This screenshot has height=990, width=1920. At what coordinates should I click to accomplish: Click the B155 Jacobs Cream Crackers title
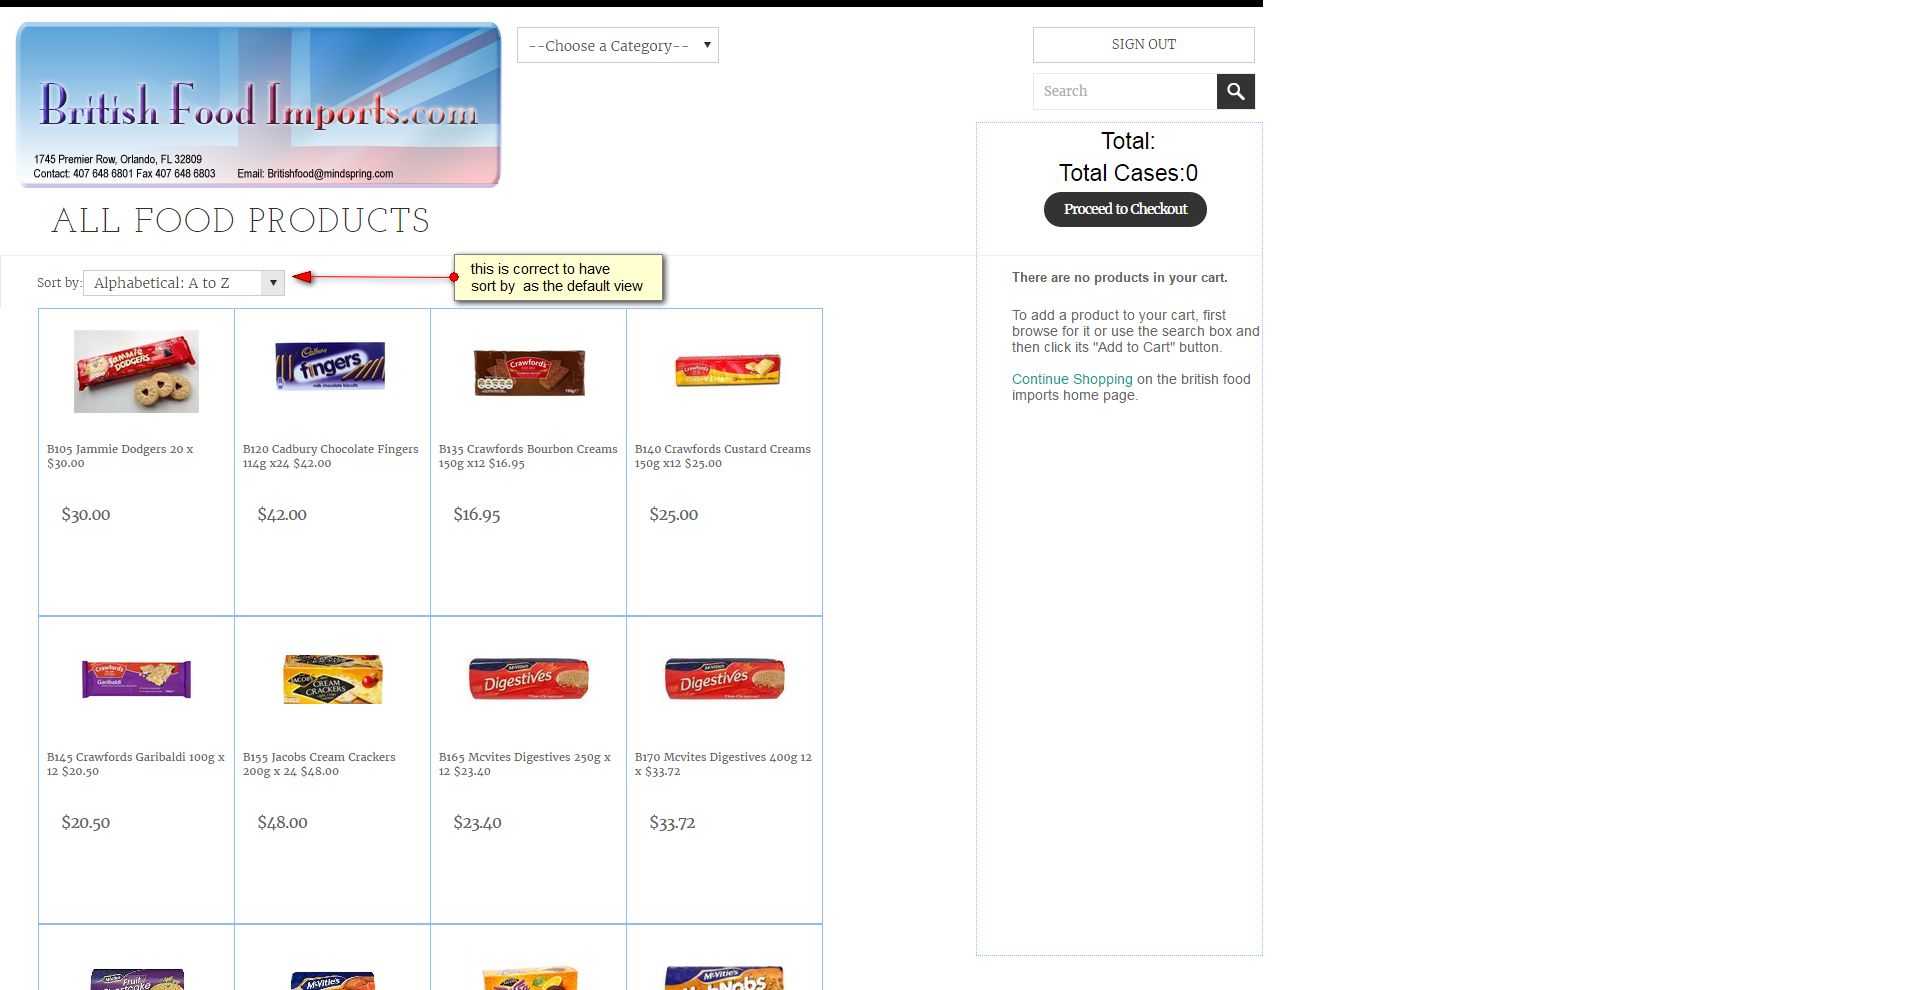click(x=319, y=764)
